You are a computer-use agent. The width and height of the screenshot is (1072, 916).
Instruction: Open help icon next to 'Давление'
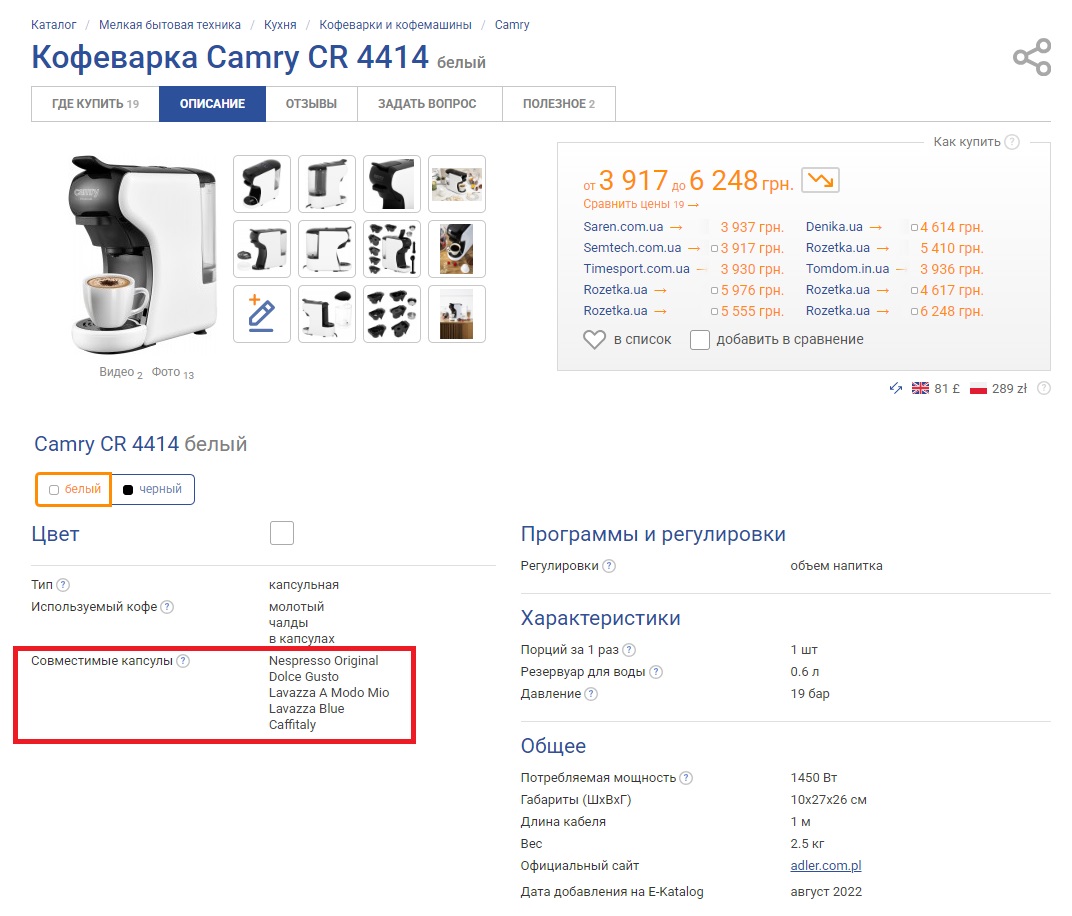pyautogui.click(x=592, y=694)
